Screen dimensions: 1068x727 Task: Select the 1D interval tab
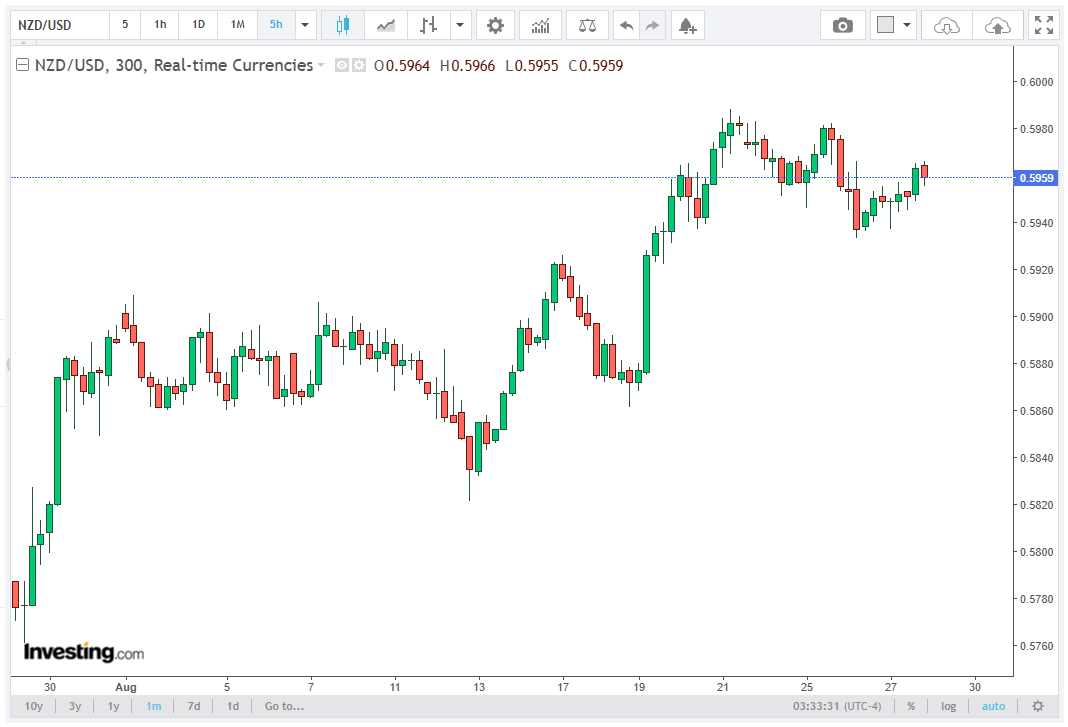pos(198,25)
